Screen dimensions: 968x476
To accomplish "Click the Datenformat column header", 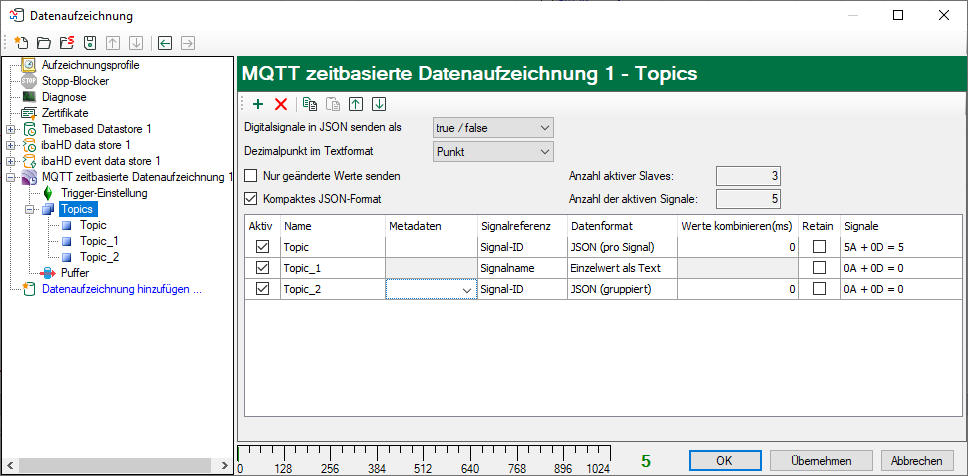I will tap(622, 226).
